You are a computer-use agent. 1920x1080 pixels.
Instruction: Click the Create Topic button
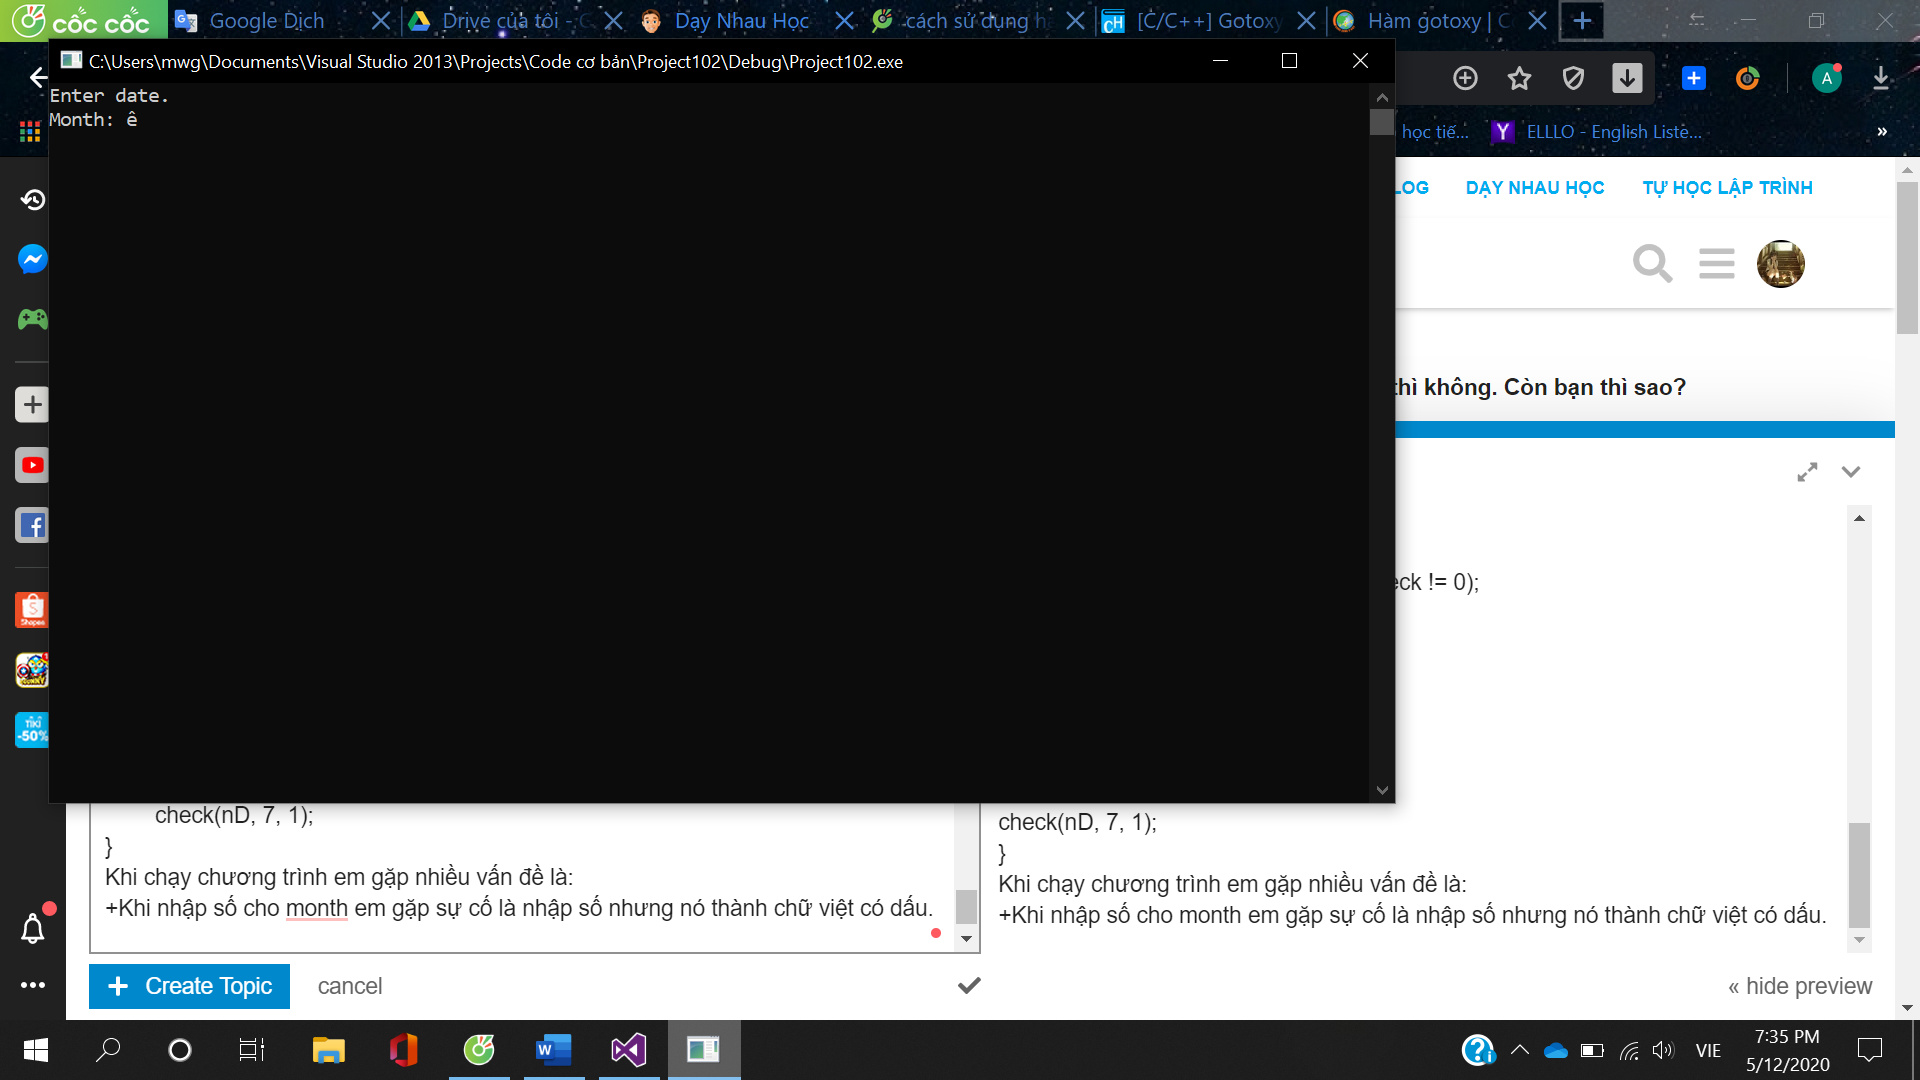189,986
